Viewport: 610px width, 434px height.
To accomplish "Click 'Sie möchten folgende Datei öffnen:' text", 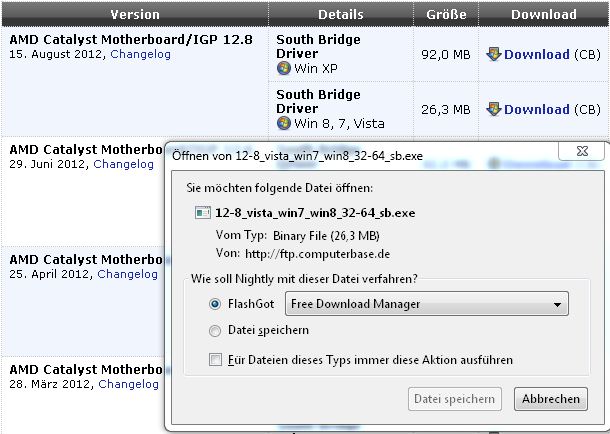I will click(x=280, y=188).
